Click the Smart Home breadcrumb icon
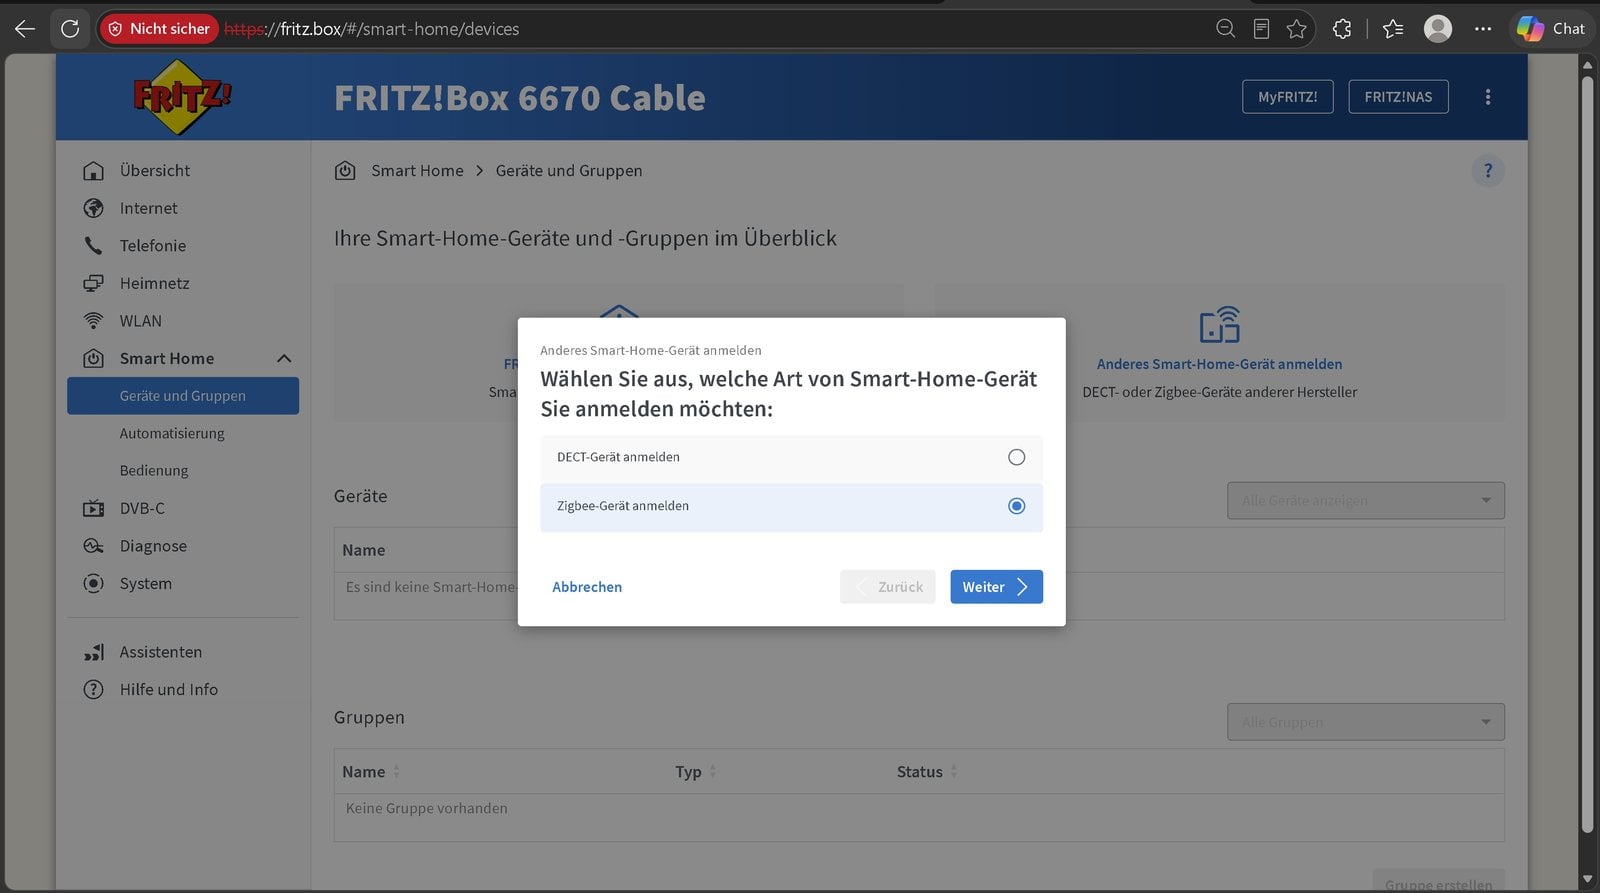The width and height of the screenshot is (1600, 893). point(345,171)
